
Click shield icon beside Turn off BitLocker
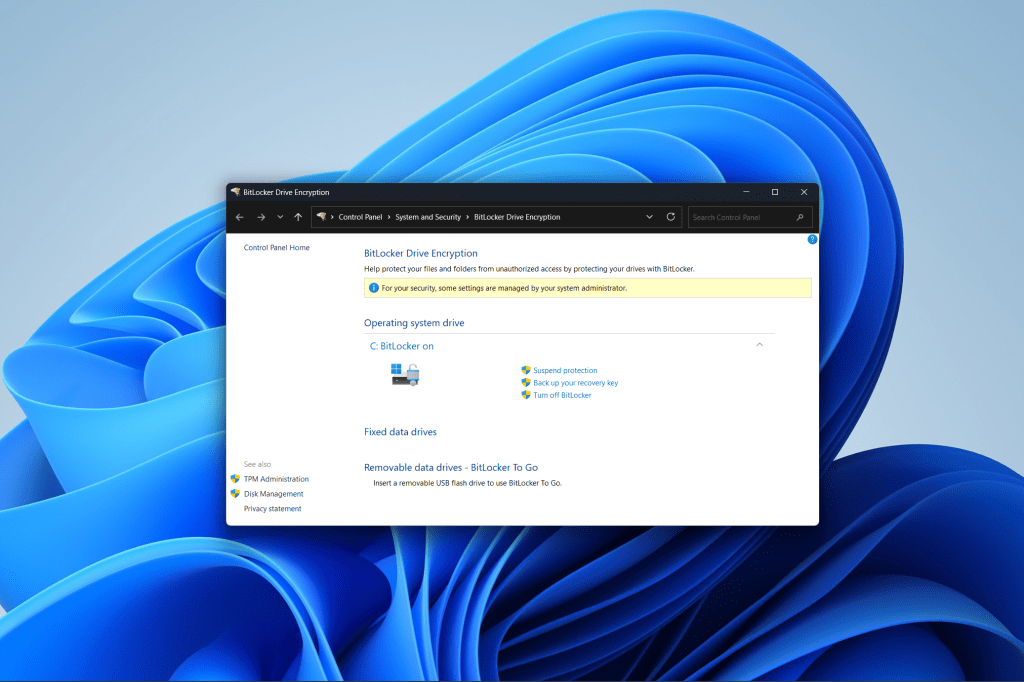tap(526, 395)
